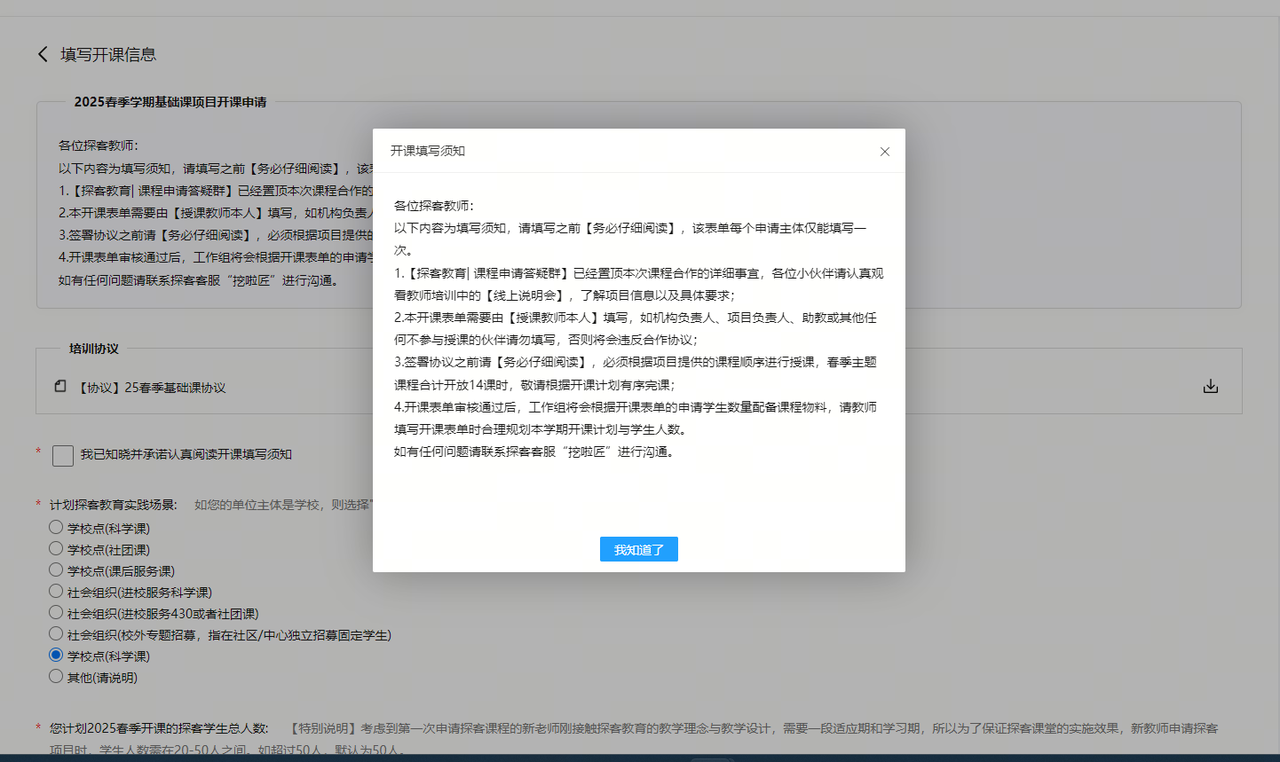1280x762 pixels.
Task: Click the 2025春季学期基础课项目开课申请 heading
Action: point(170,102)
